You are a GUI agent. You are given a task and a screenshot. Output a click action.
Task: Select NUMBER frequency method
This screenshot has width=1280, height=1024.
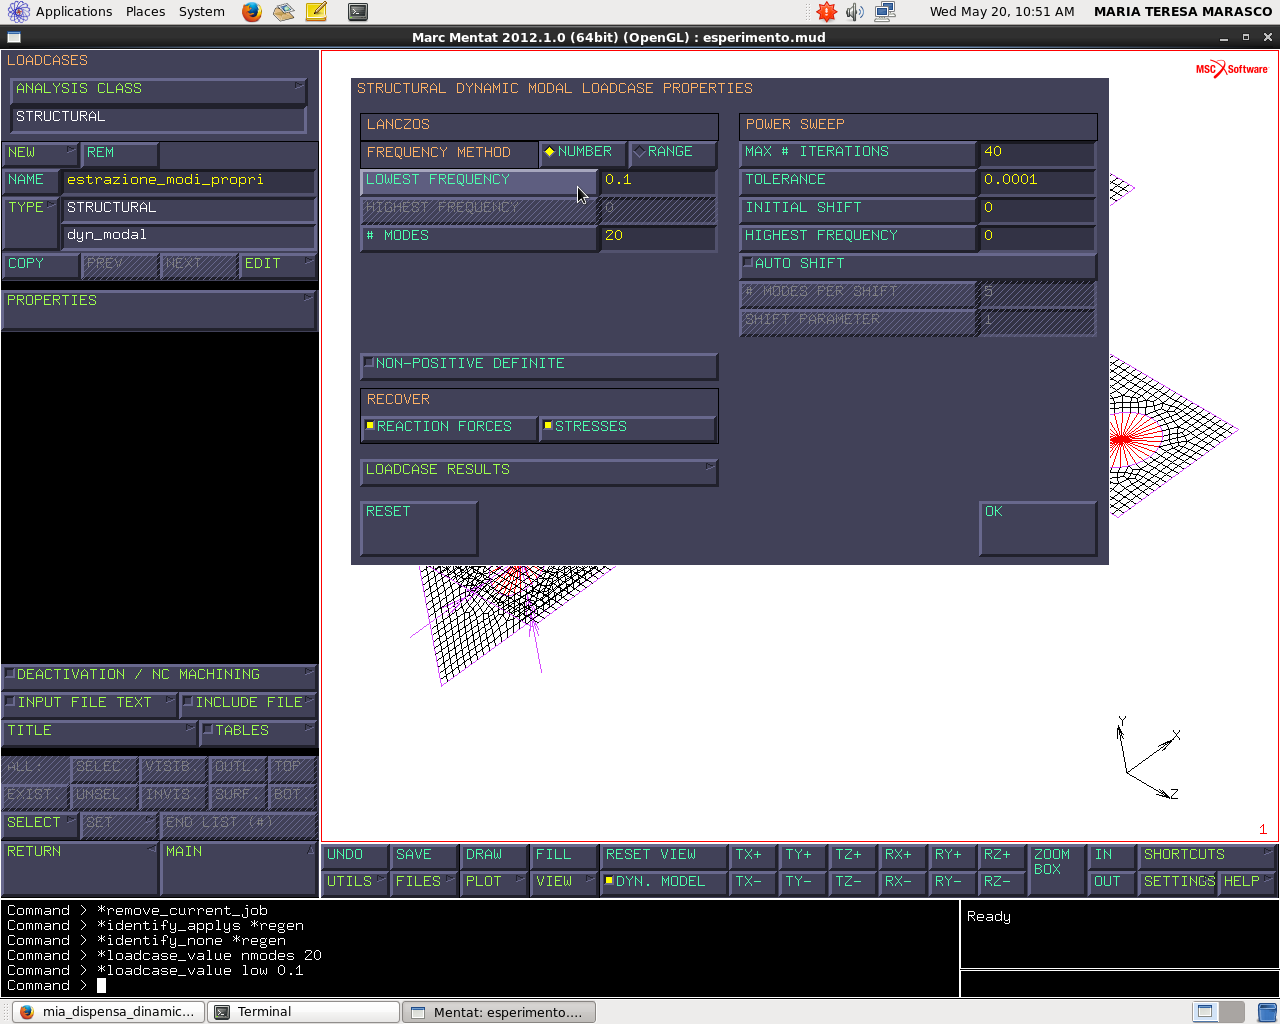(583, 153)
